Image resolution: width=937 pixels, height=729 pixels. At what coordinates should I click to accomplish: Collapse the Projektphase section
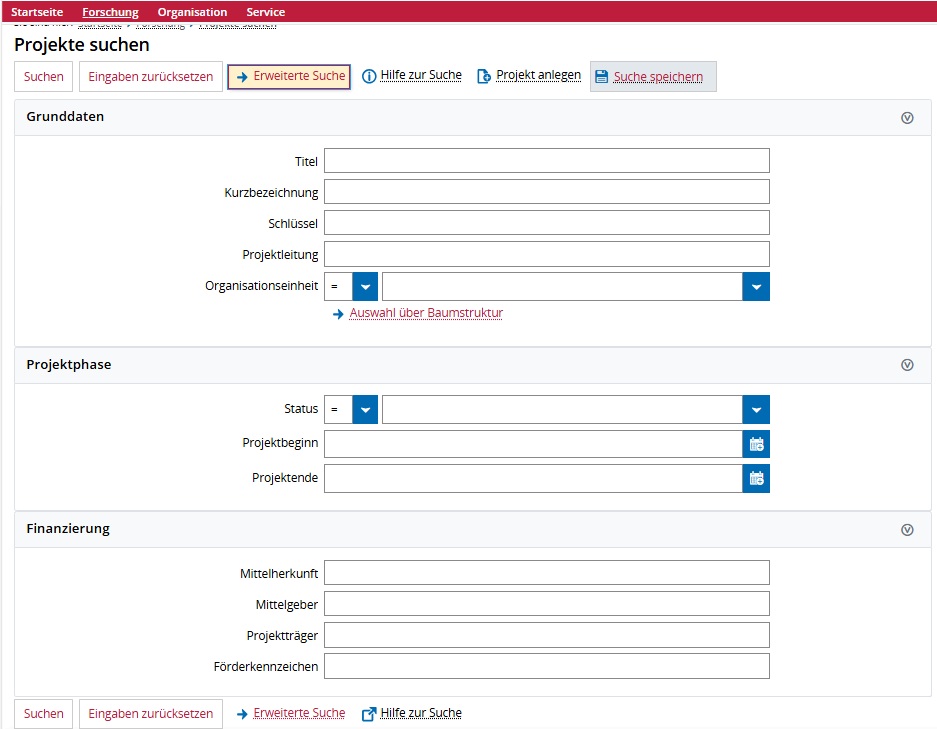(907, 365)
